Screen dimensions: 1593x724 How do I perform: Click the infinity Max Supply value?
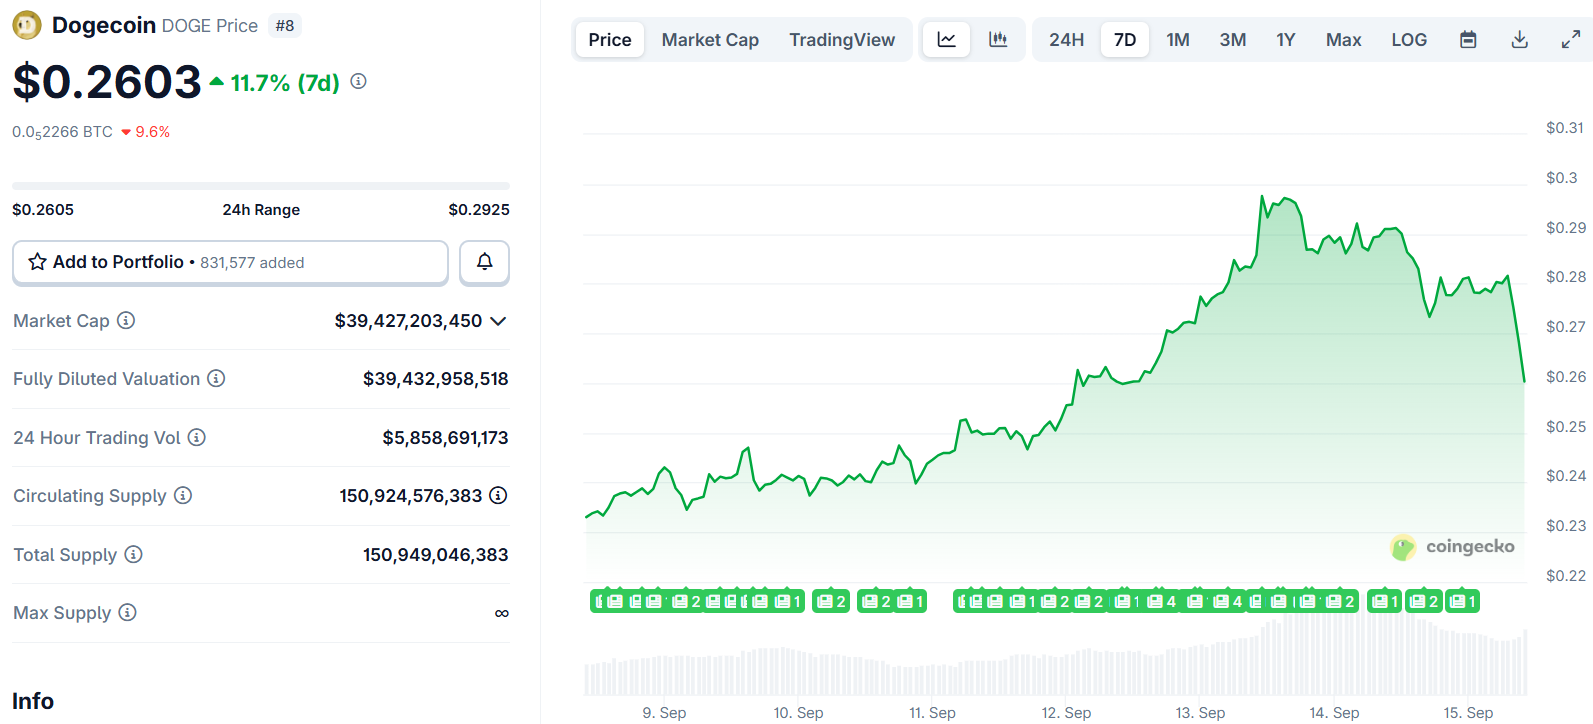coord(502,613)
